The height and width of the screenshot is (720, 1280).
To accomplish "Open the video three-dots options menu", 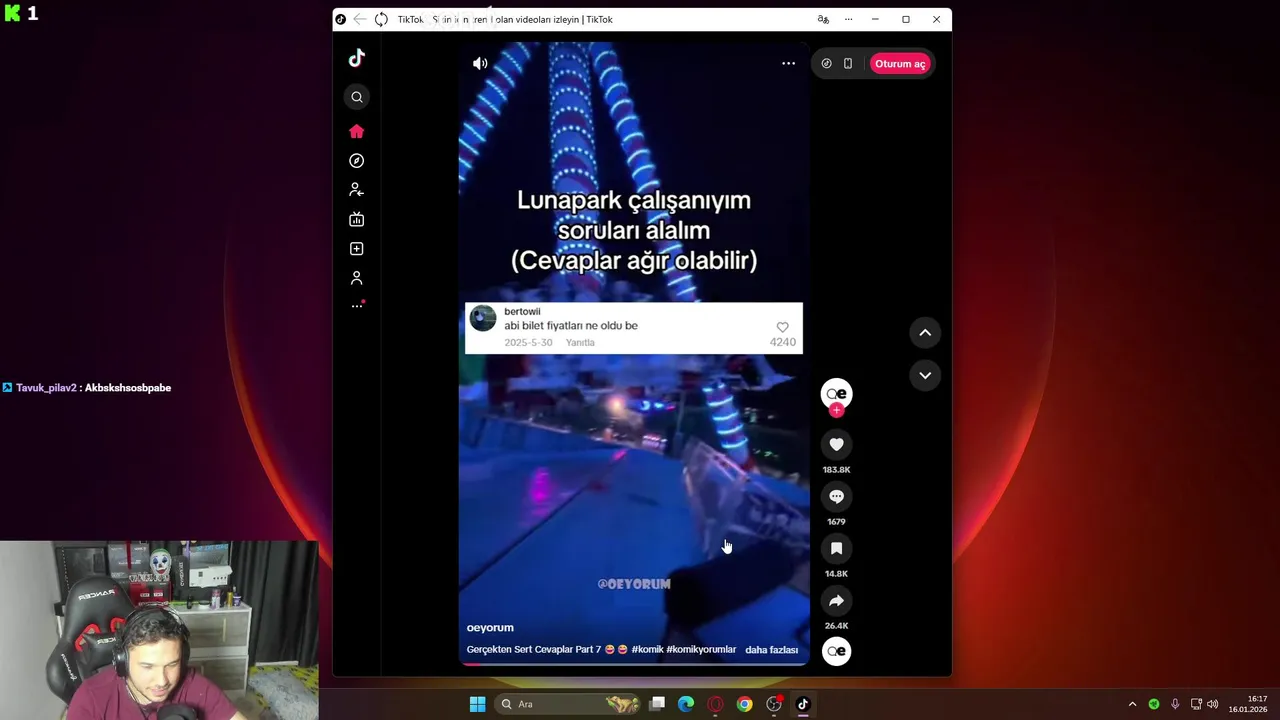I will (789, 63).
